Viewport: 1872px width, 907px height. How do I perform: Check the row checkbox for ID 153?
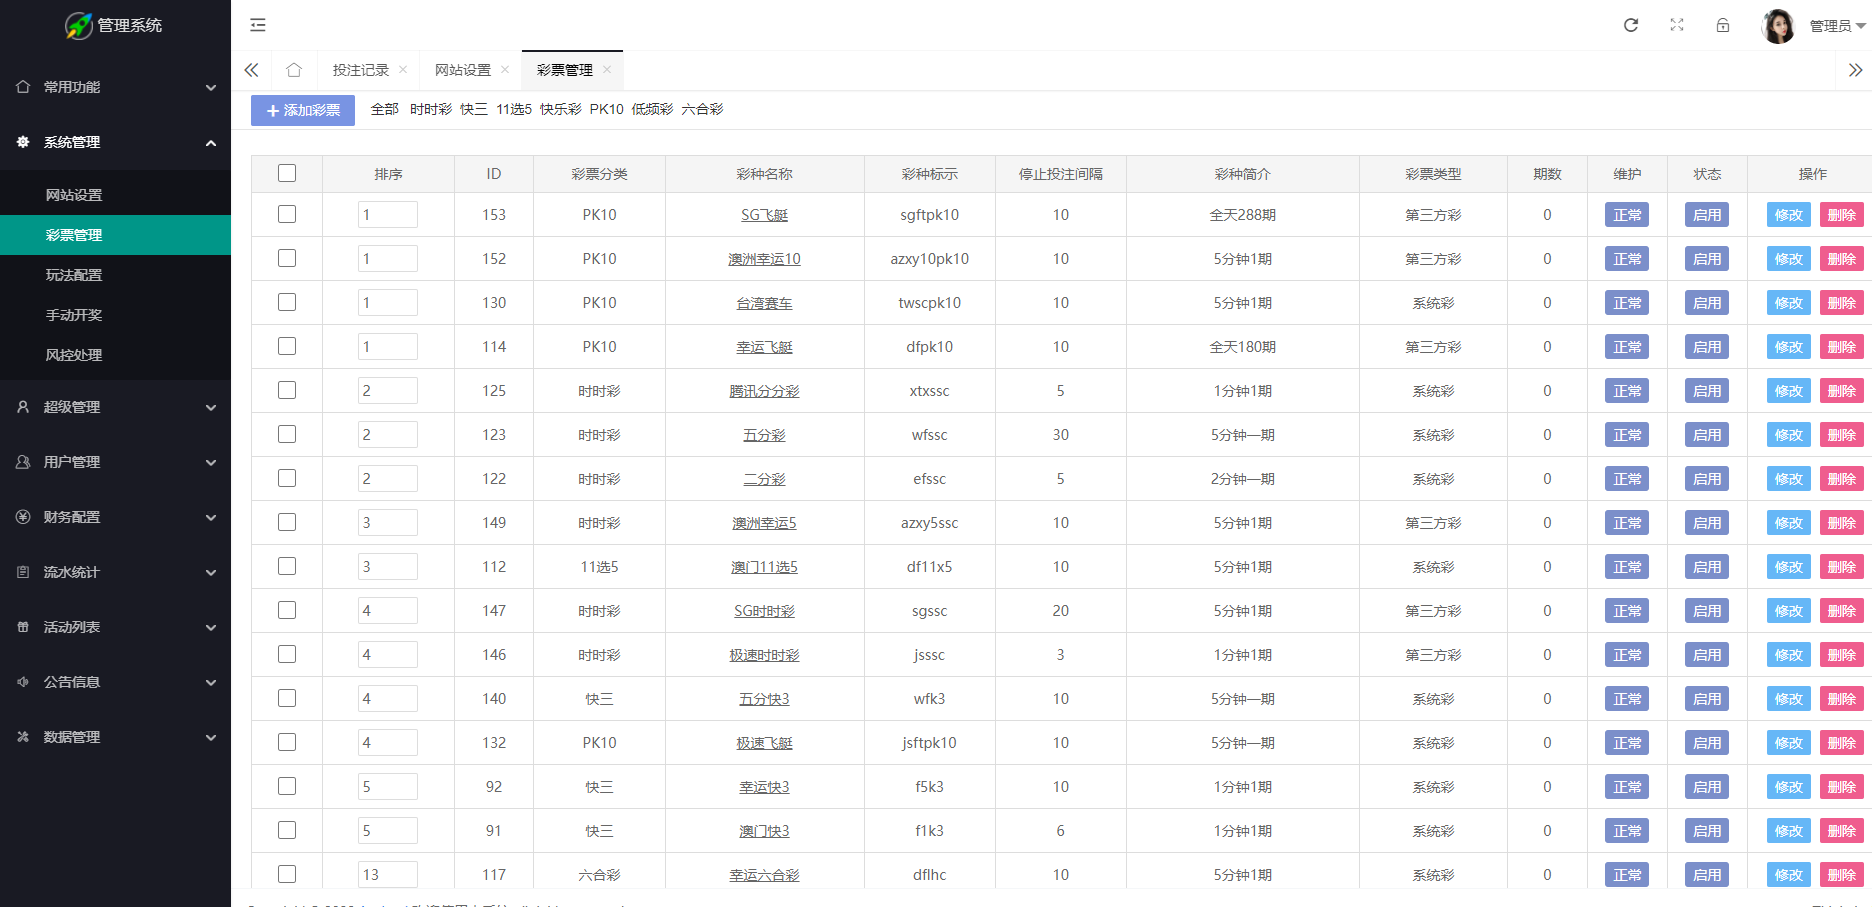click(x=287, y=214)
